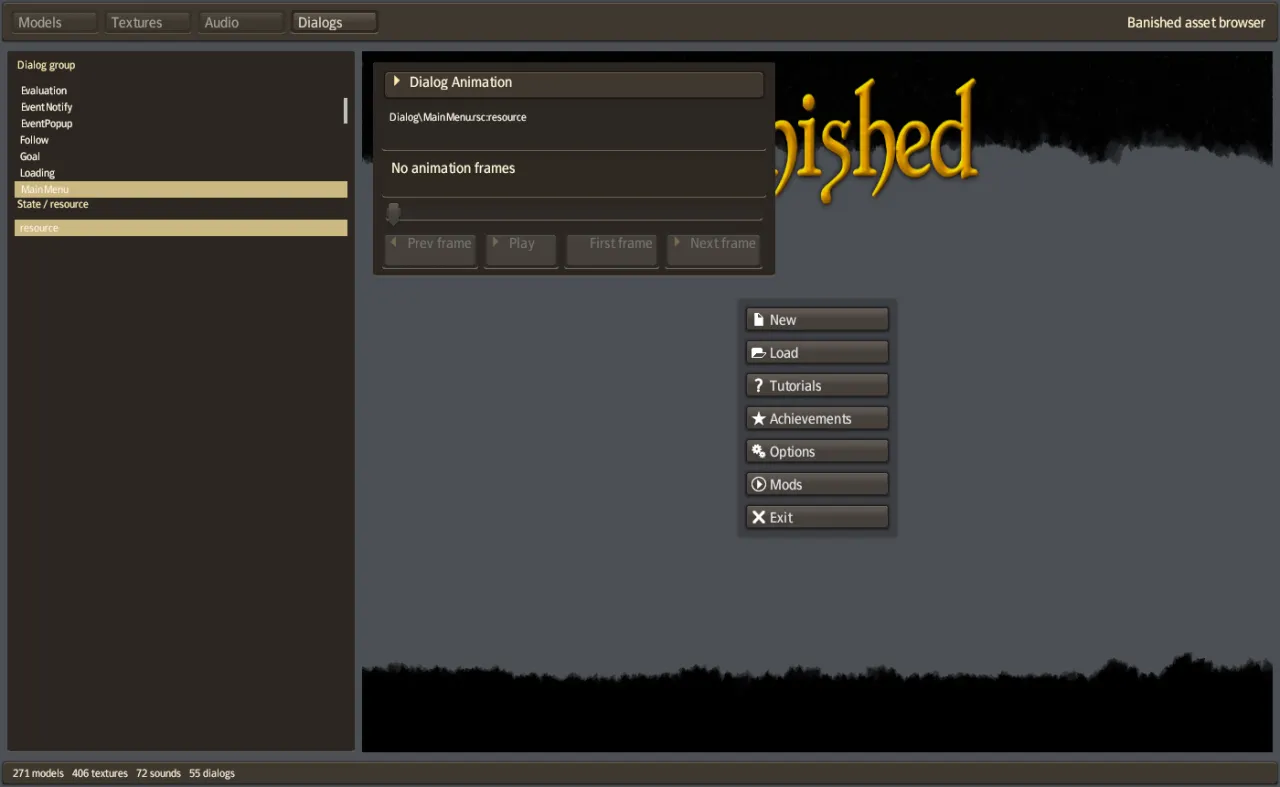Screen dimensions: 1280x787
Task: Open Achievements from the main menu
Action: [817, 419]
